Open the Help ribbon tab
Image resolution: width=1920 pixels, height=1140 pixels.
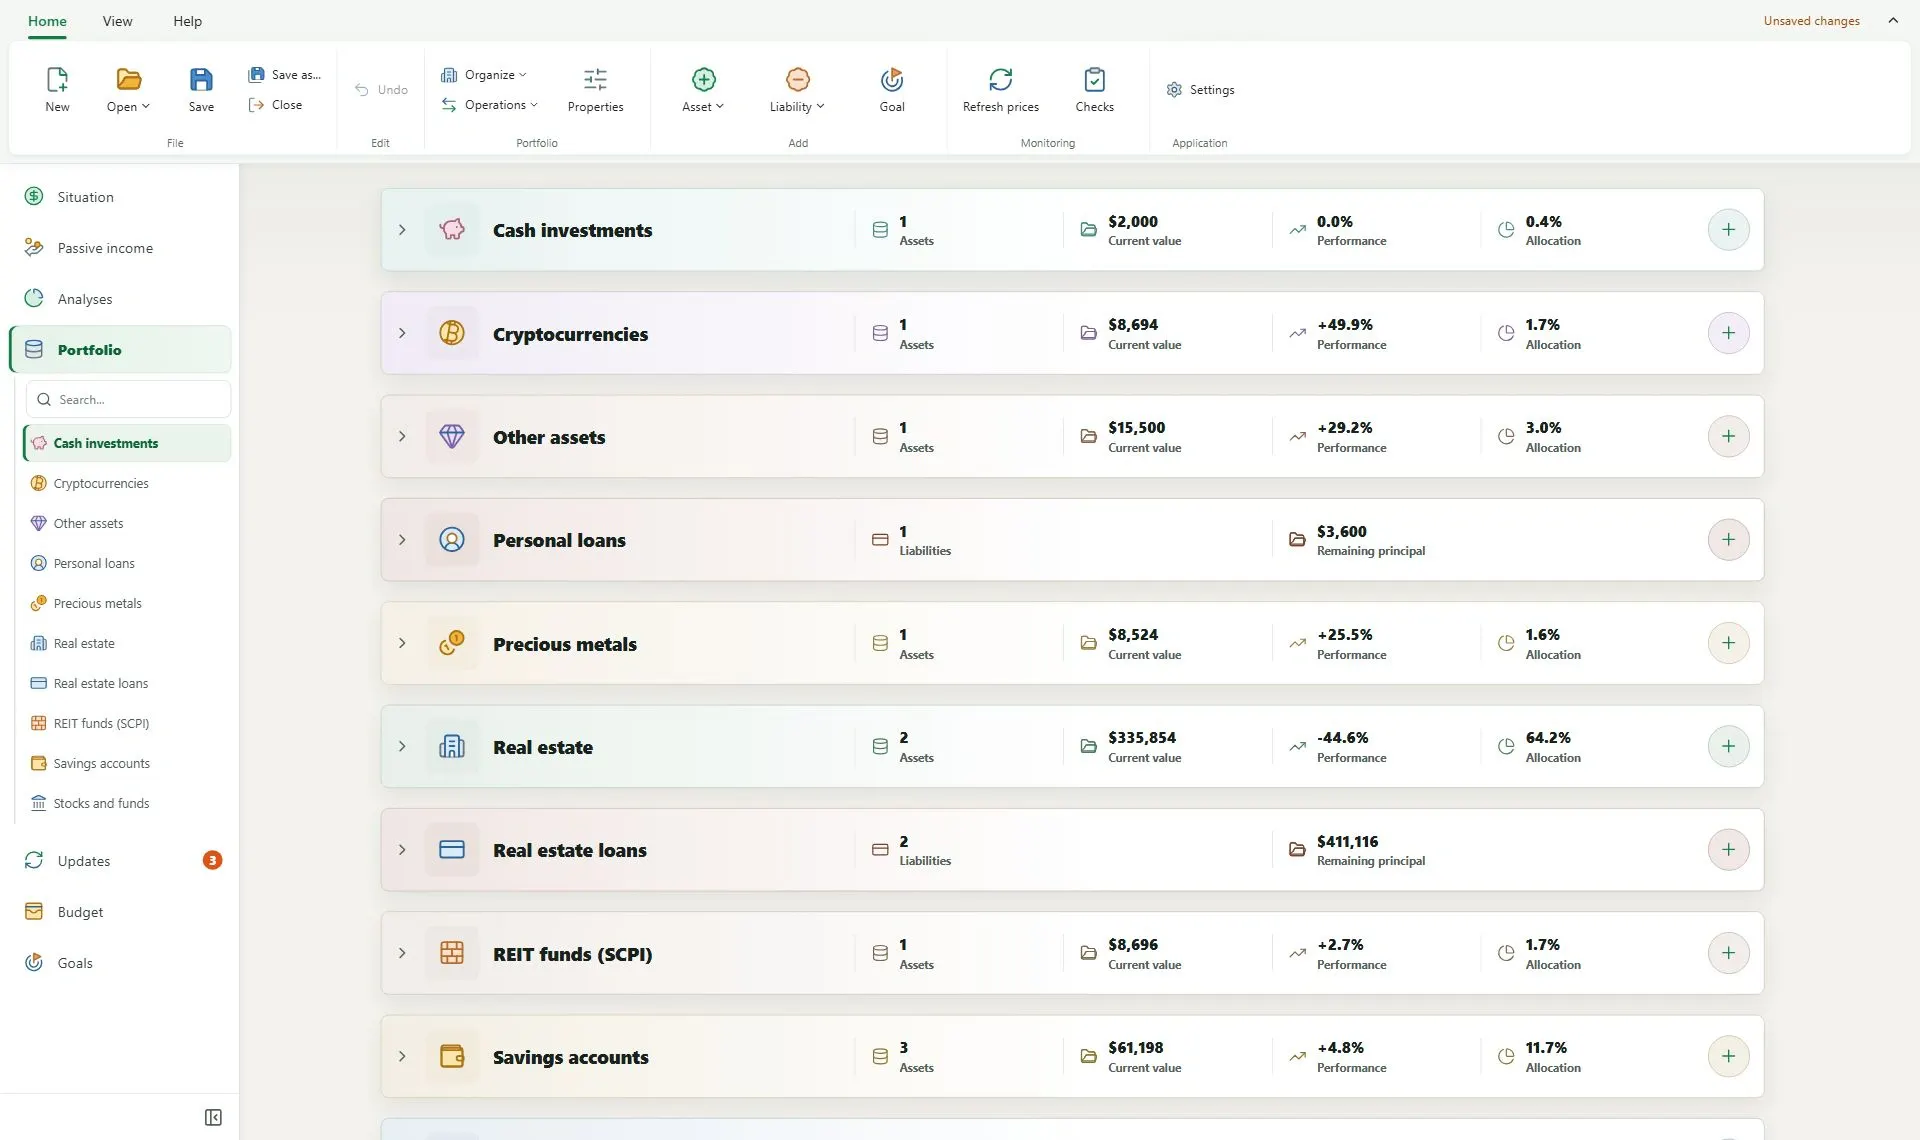187,21
